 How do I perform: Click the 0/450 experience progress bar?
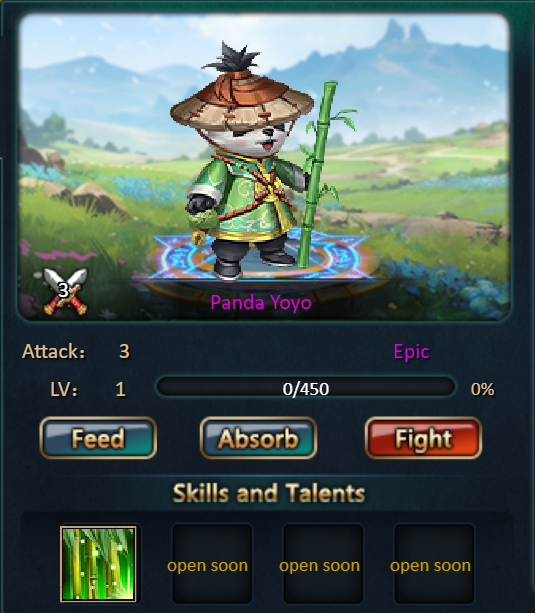point(306,389)
